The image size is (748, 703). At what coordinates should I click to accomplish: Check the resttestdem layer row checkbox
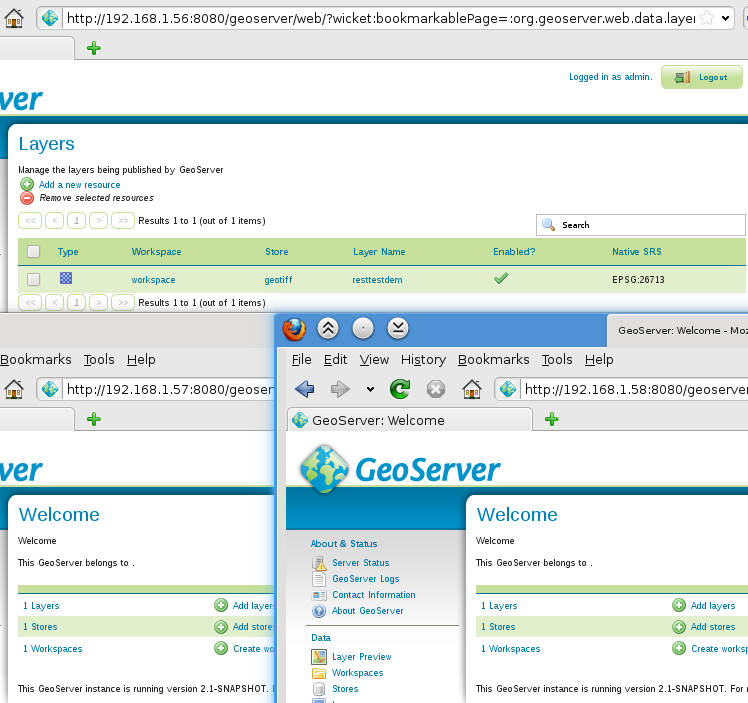(33, 279)
